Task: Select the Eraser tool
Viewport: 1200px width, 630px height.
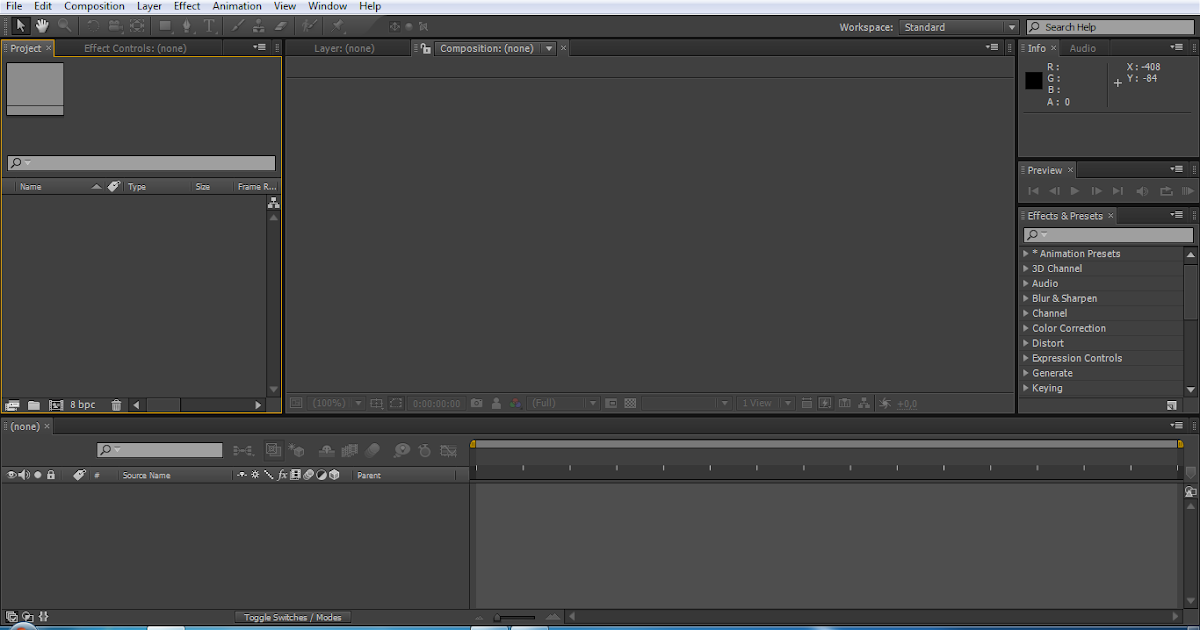Action: click(280, 26)
